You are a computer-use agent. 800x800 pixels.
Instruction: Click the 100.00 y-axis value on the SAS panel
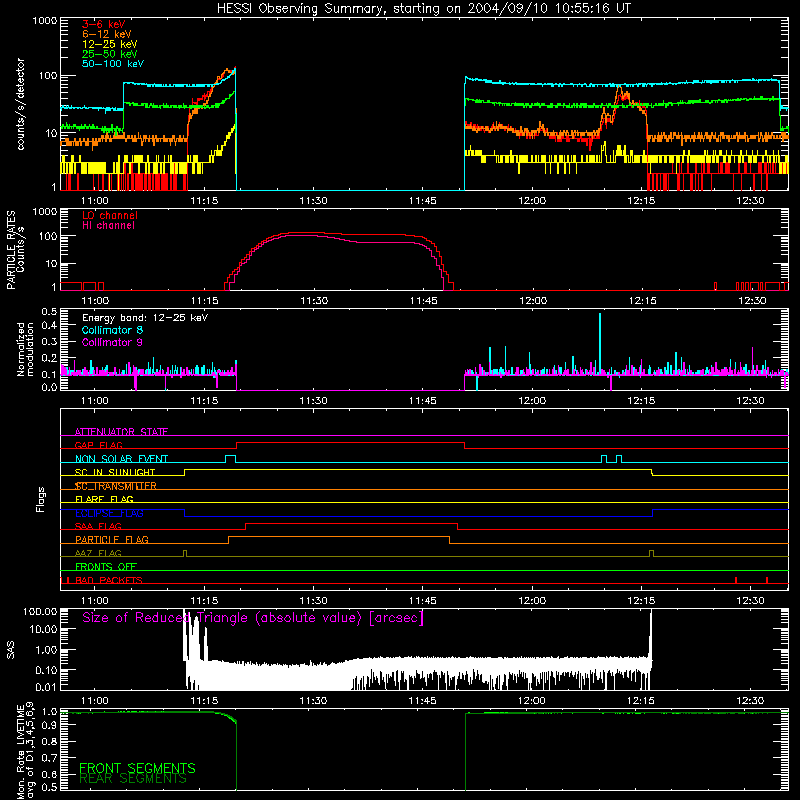pos(40,611)
